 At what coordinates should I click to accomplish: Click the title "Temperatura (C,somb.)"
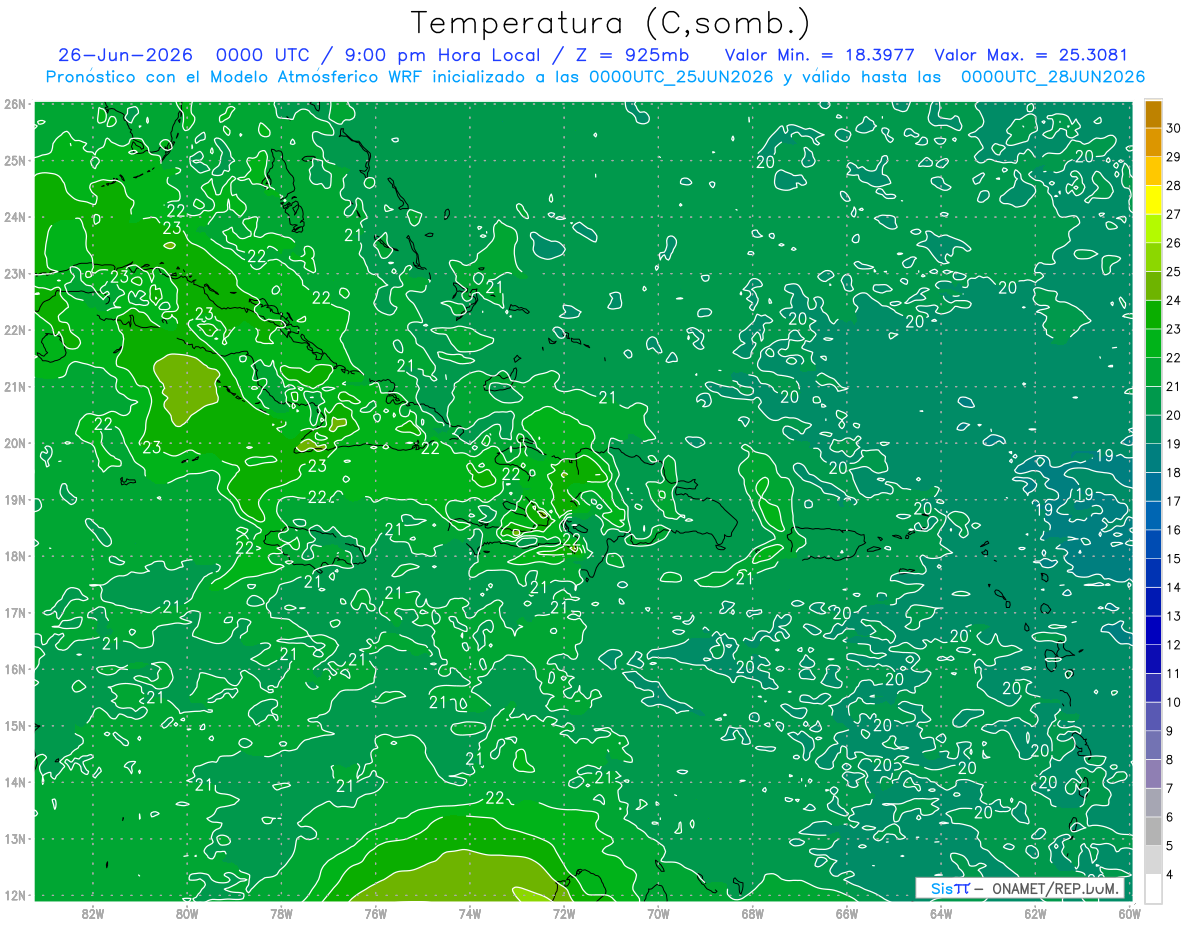[x=611, y=22]
